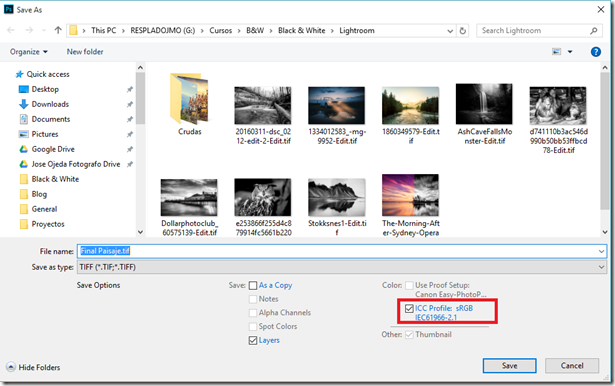
Task: Click the Desktop folder icon in sidebar
Action: coord(24,89)
